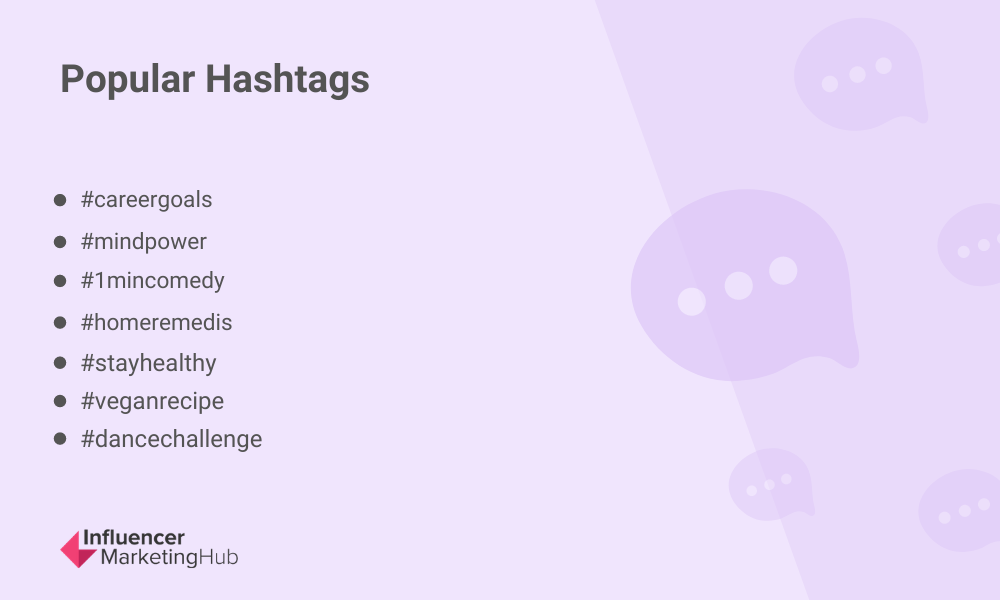This screenshot has height=600, width=1000.
Task: Click the bullet beside #careergoals
Action: (60, 200)
